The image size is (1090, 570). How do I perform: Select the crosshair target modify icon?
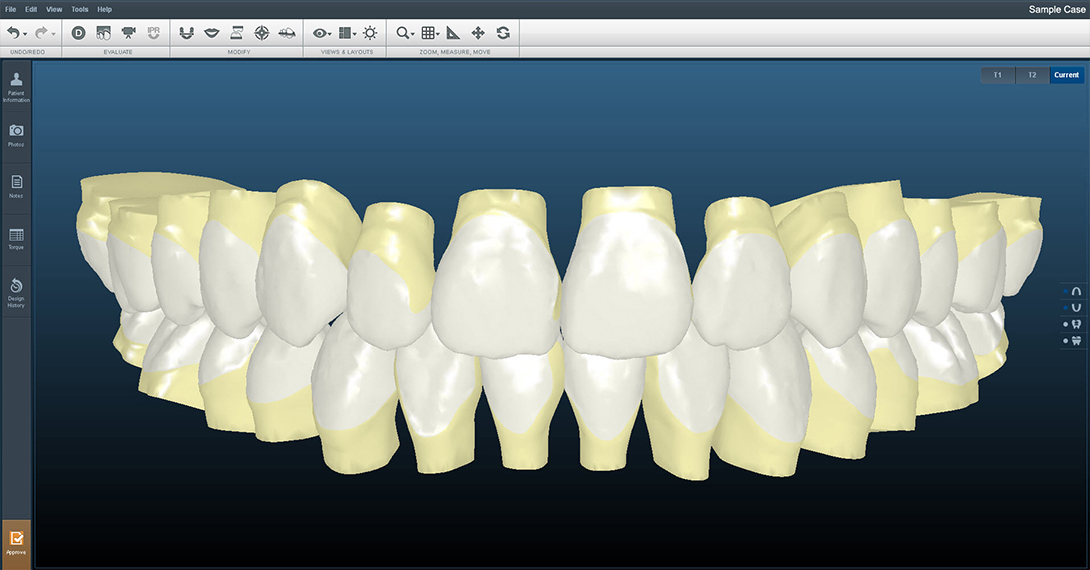pos(261,33)
